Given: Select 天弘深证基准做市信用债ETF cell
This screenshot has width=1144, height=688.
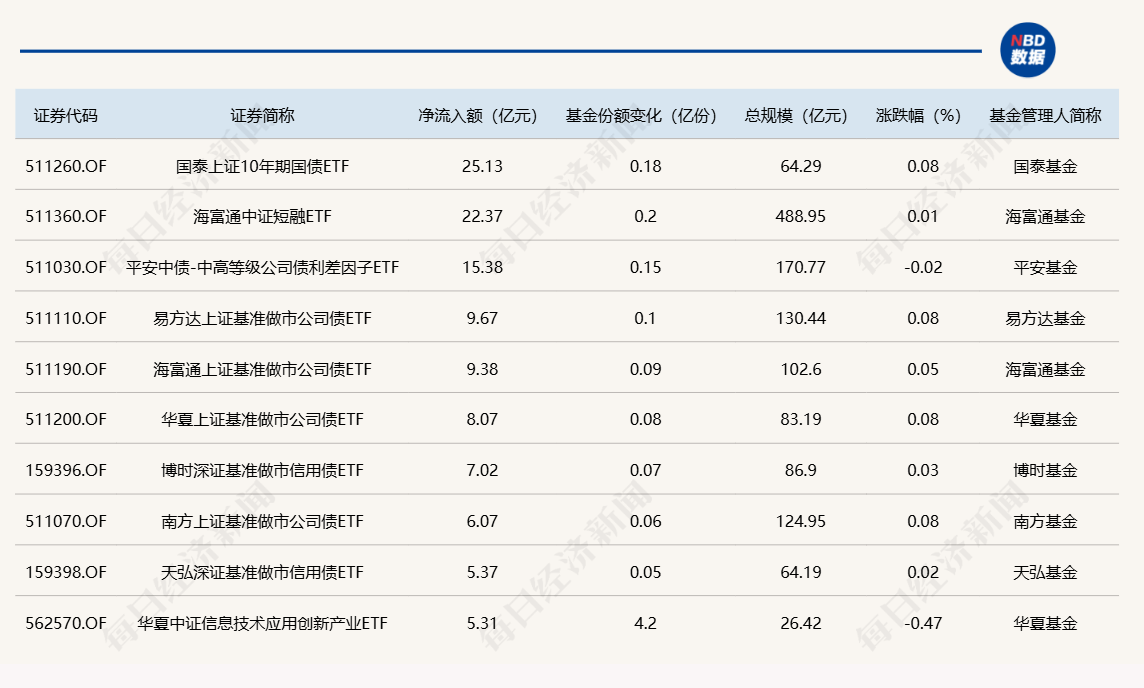Looking at the screenshot, I should tap(262, 573).
